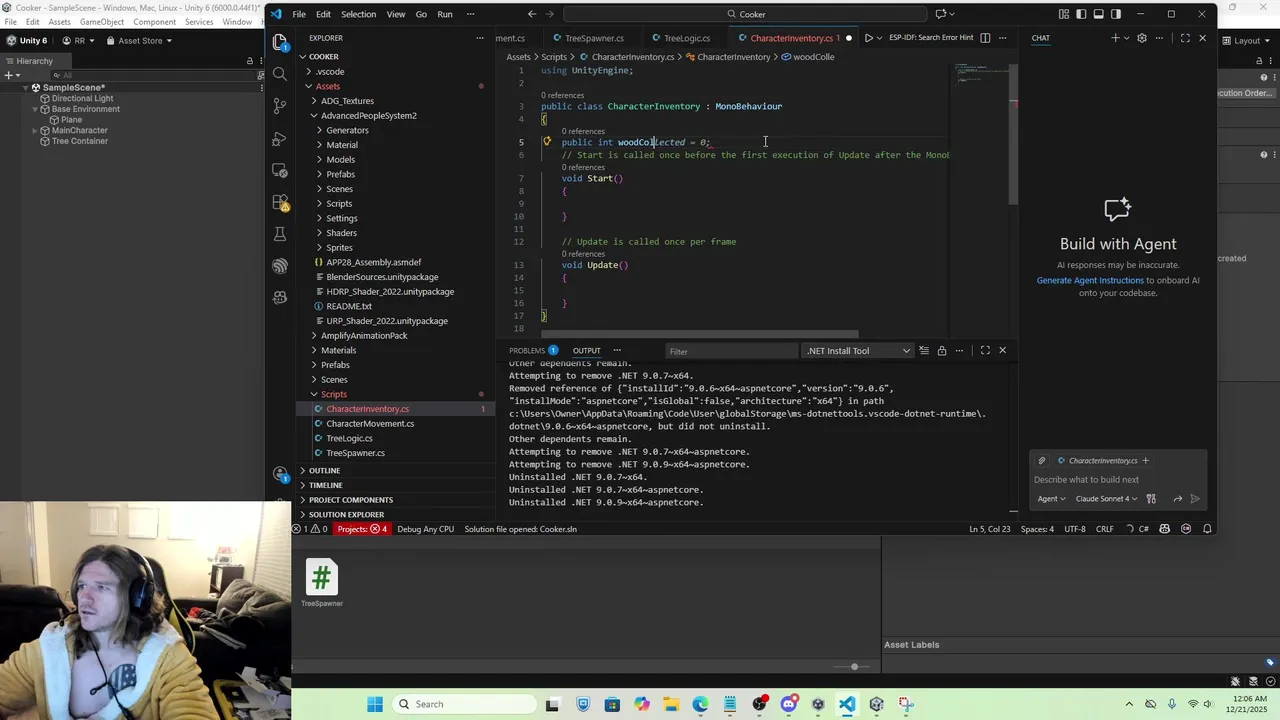Open the Agent mode dropdown in chat
The image size is (1280, 720).
coord(1051,499)
